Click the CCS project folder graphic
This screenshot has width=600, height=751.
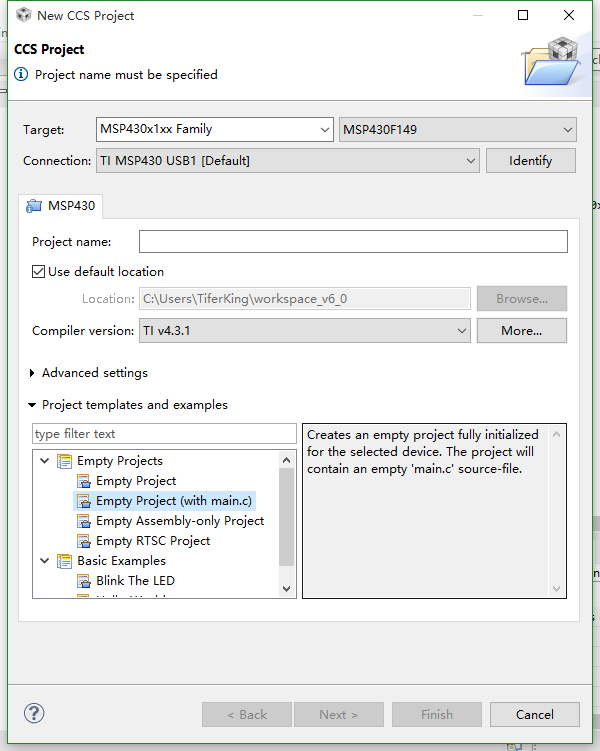point(551,61)
